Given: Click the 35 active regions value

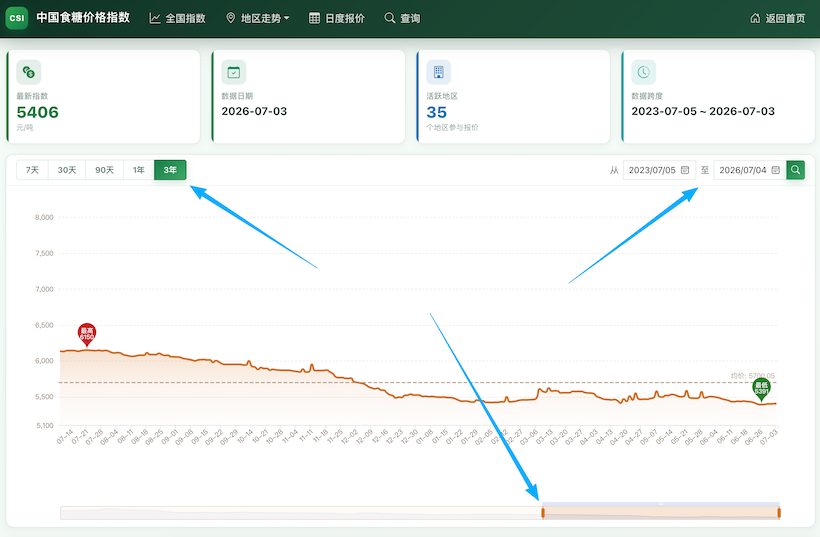Looking at the screenshot, I should 436,112.
